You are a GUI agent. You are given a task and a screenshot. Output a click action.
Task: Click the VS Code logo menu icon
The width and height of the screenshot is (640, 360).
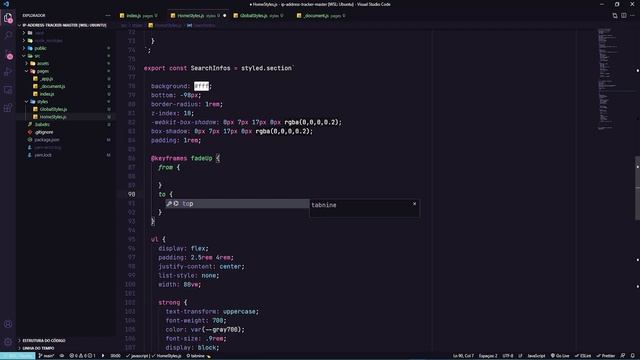[x=6, y=4]
